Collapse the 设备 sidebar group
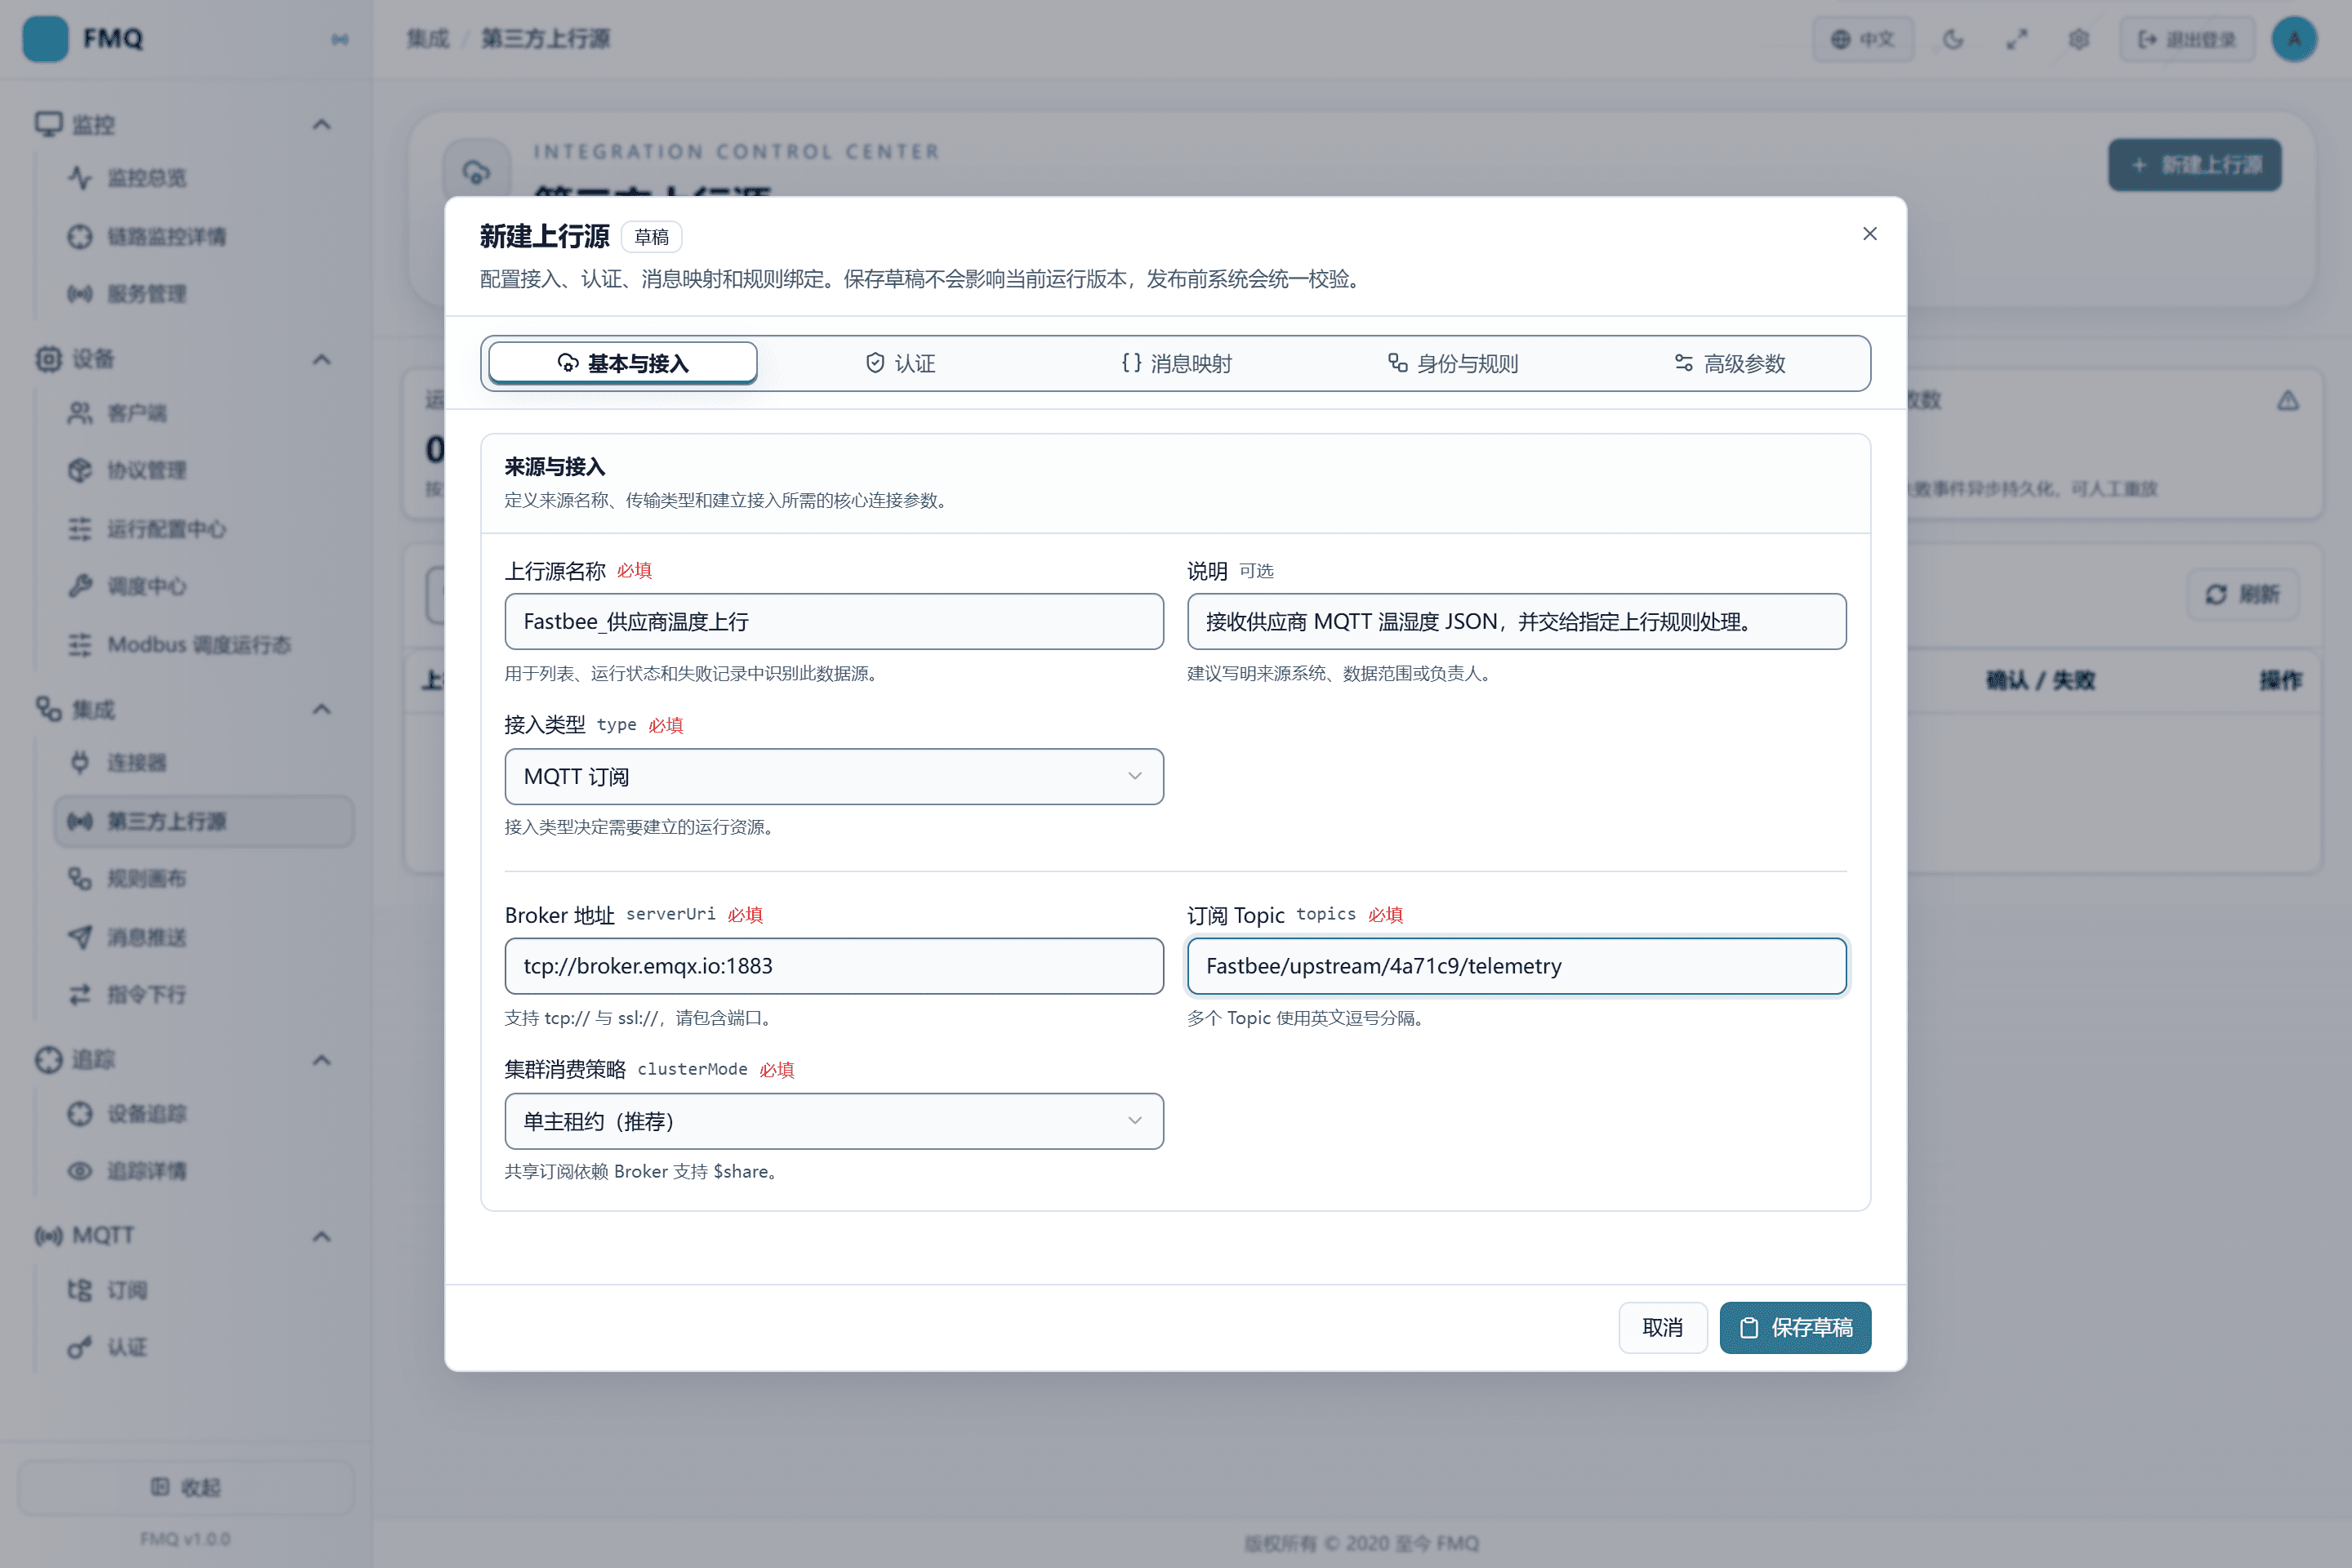The image size is (2352, 1568). pos(321,359)
